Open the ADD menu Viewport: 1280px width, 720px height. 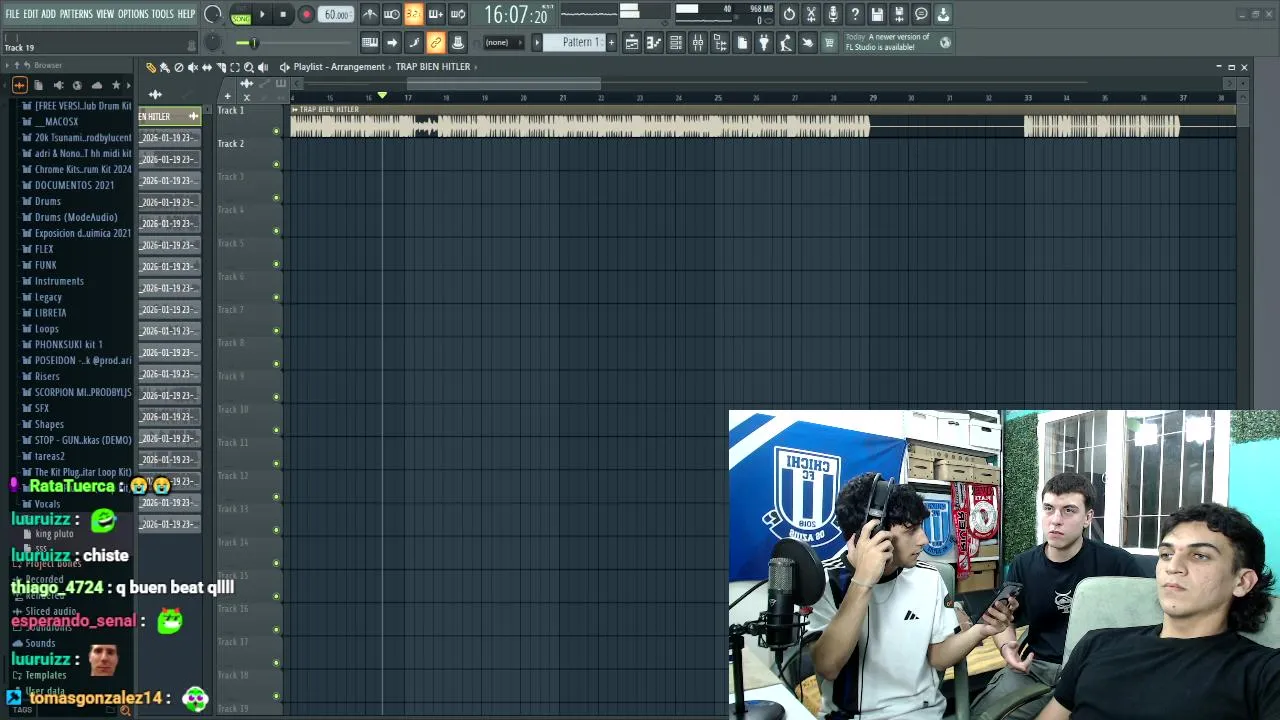coord(48,14)
